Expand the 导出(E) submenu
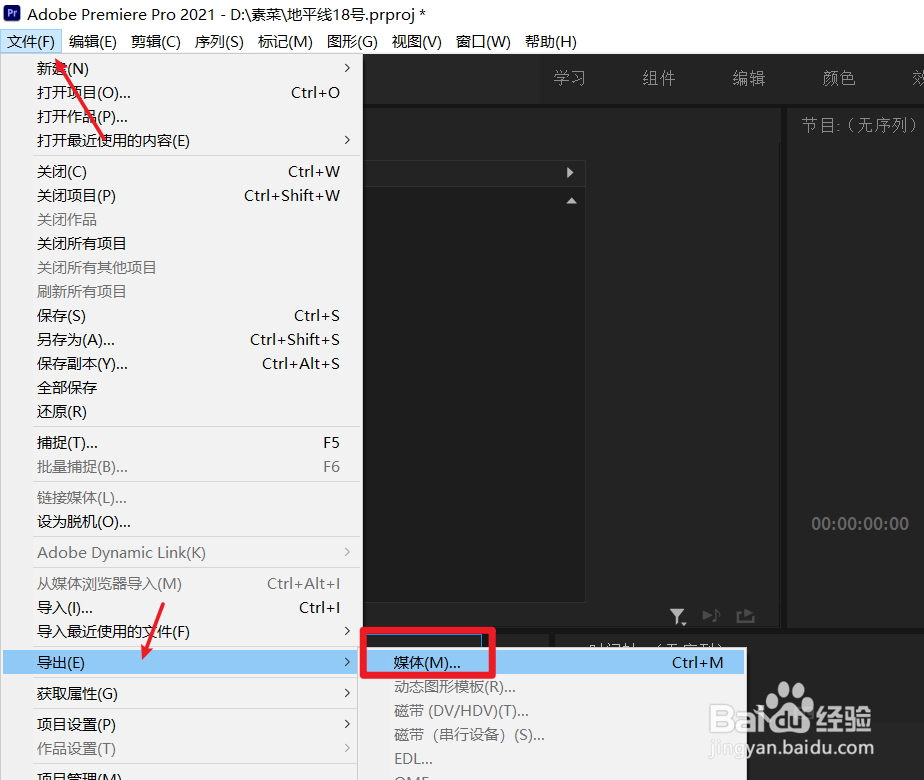 (182, 663)
